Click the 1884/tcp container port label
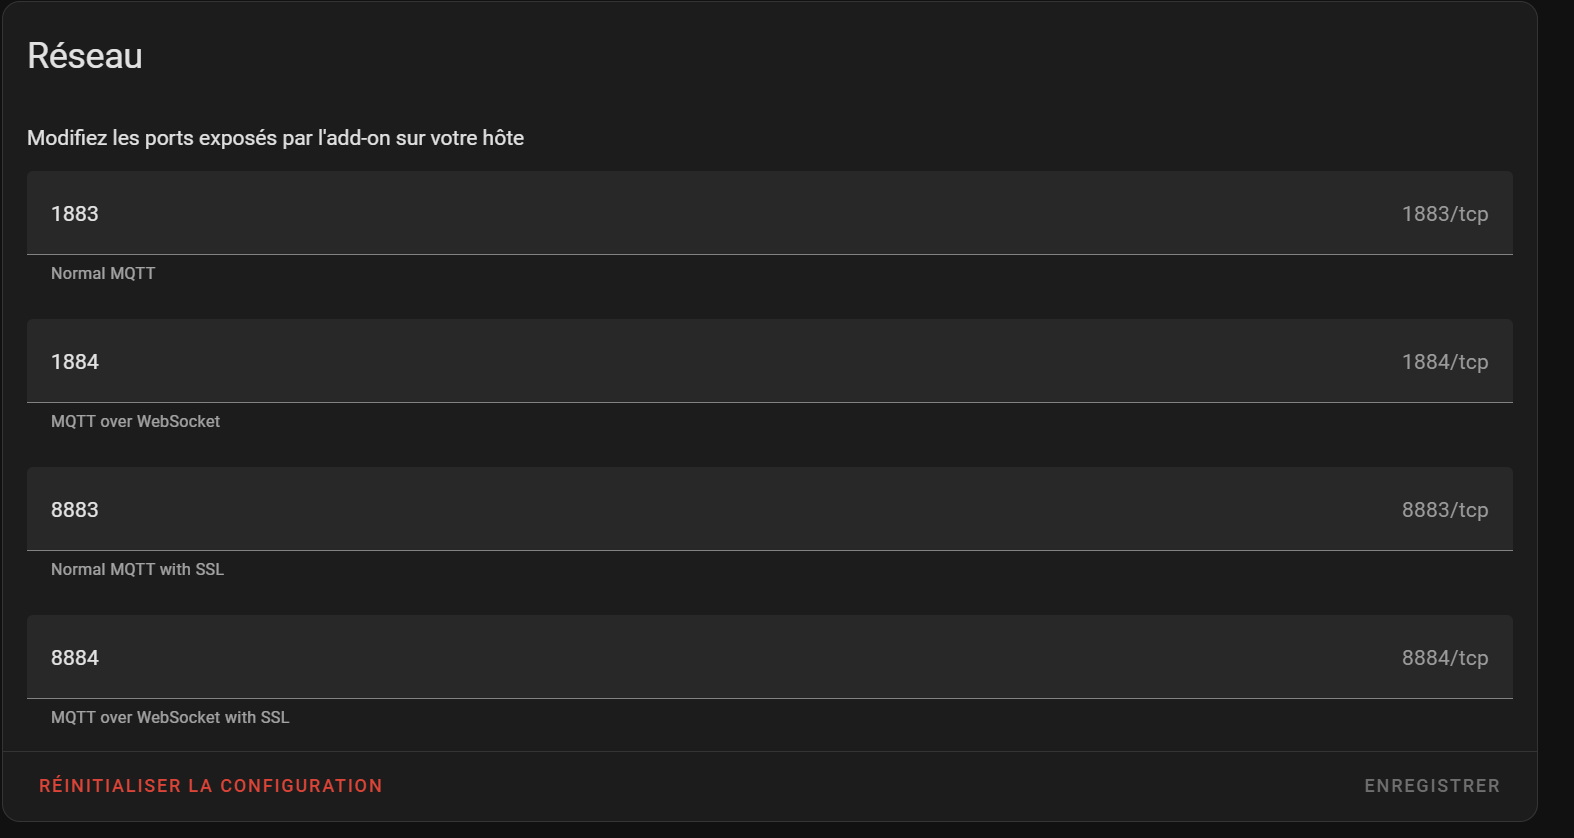1574x838 pixels. (x=1444, y=362)
